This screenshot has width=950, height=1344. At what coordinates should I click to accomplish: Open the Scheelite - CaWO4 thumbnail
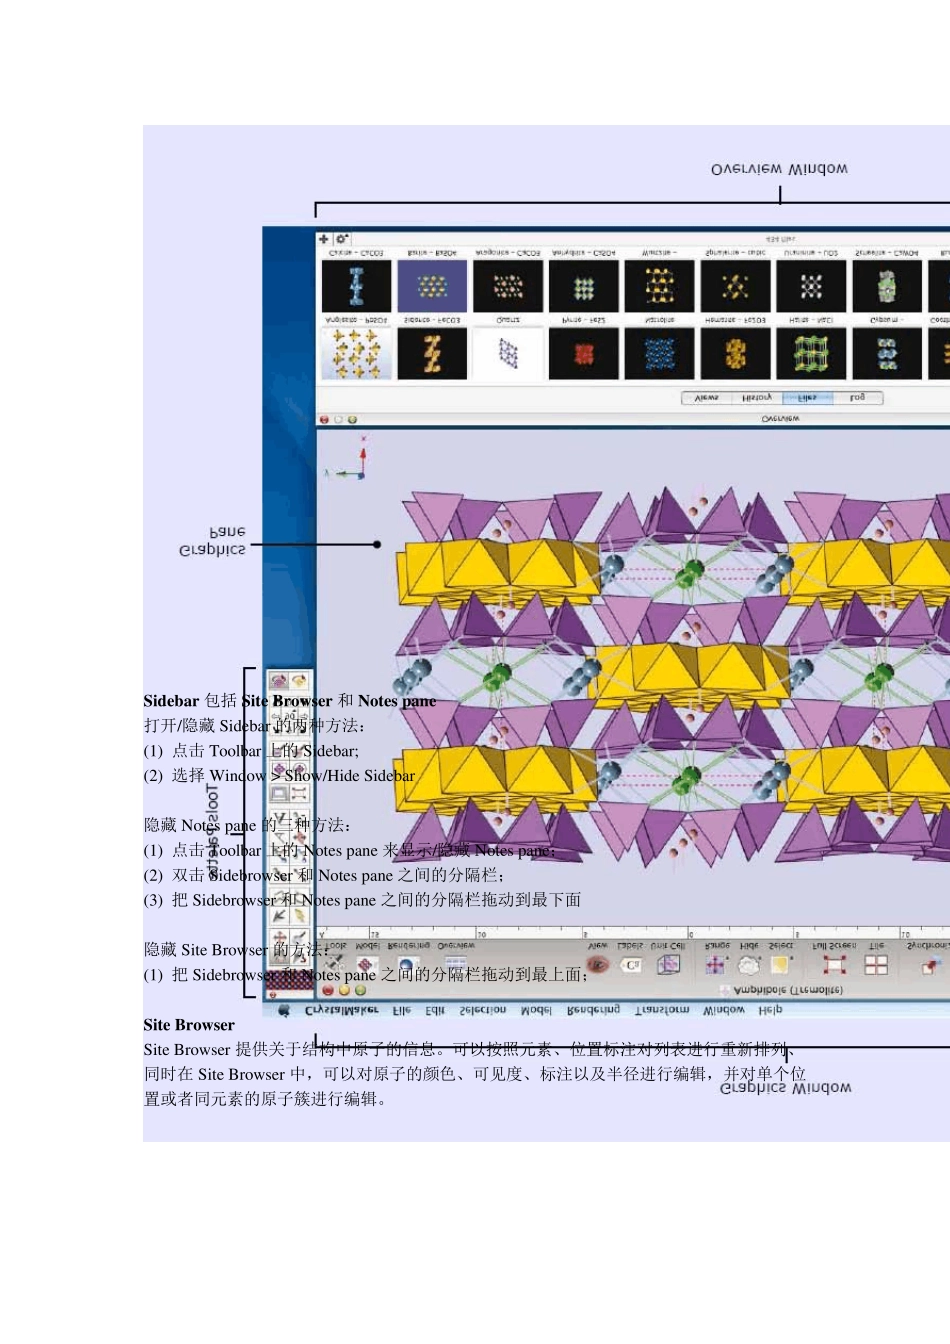click(887, 285)
